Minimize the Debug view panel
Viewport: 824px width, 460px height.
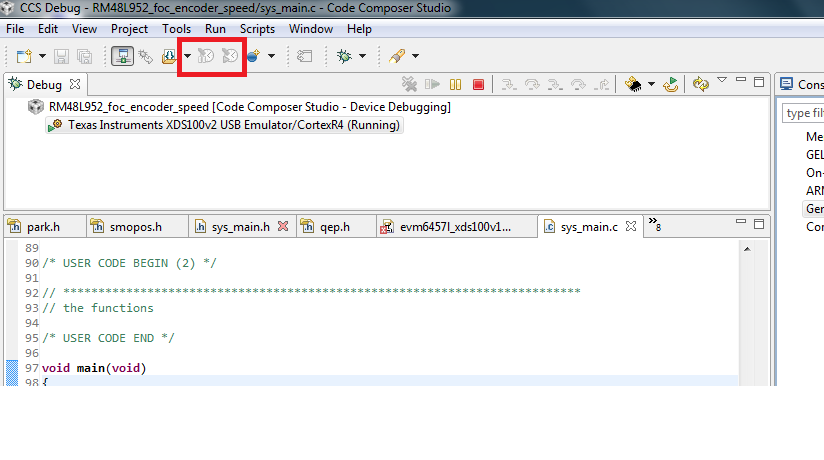tap(741, 80)
